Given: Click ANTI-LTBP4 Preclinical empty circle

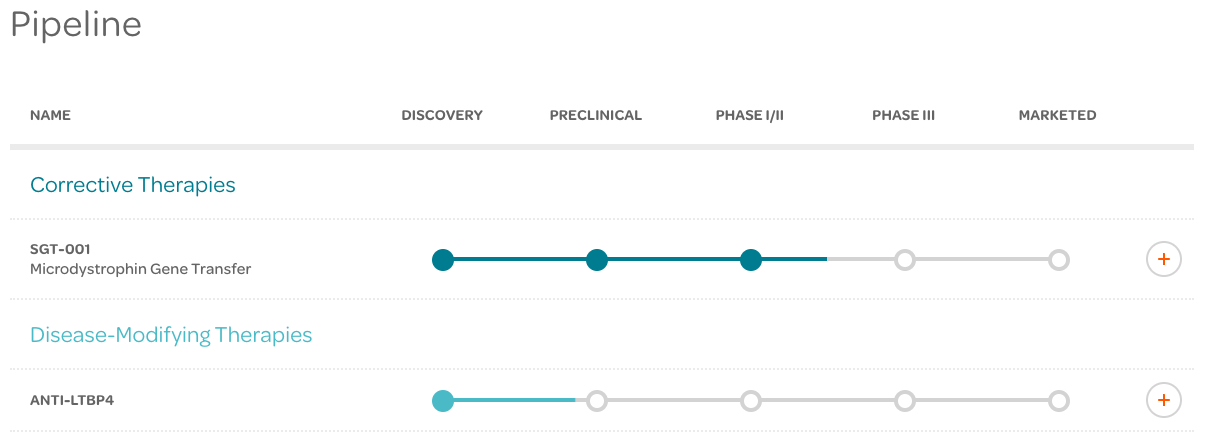Looking at the screenshot, I should (597, 401).
